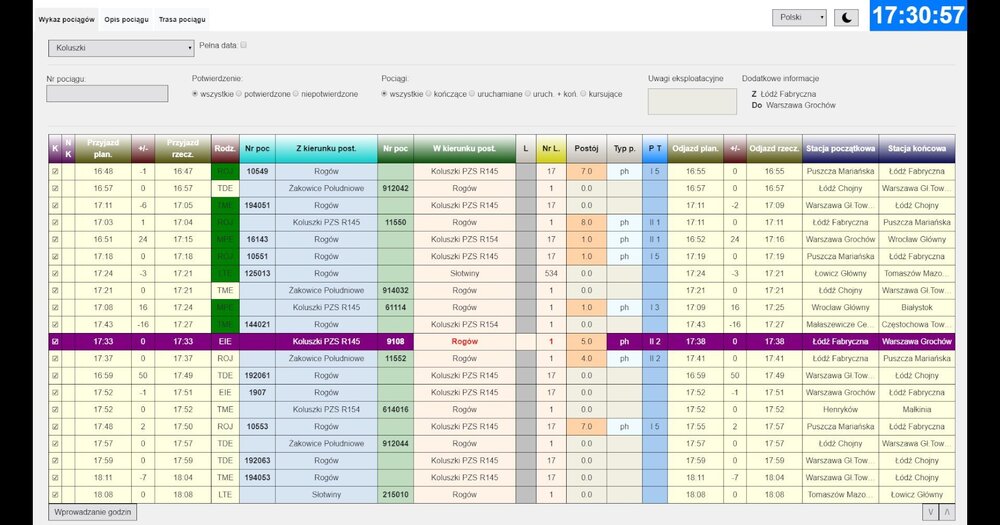This screenshot has width=1000, height=525.
Task: Open the Trasa pociągu tab
Action: coord(183,20)
